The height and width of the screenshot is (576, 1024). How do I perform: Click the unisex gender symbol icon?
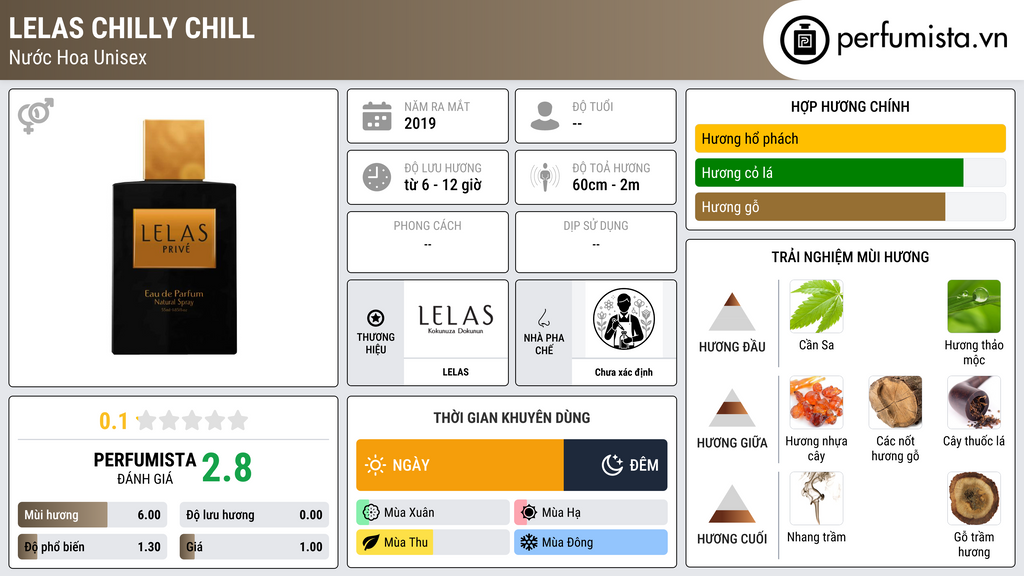click(x=36, y=116)
